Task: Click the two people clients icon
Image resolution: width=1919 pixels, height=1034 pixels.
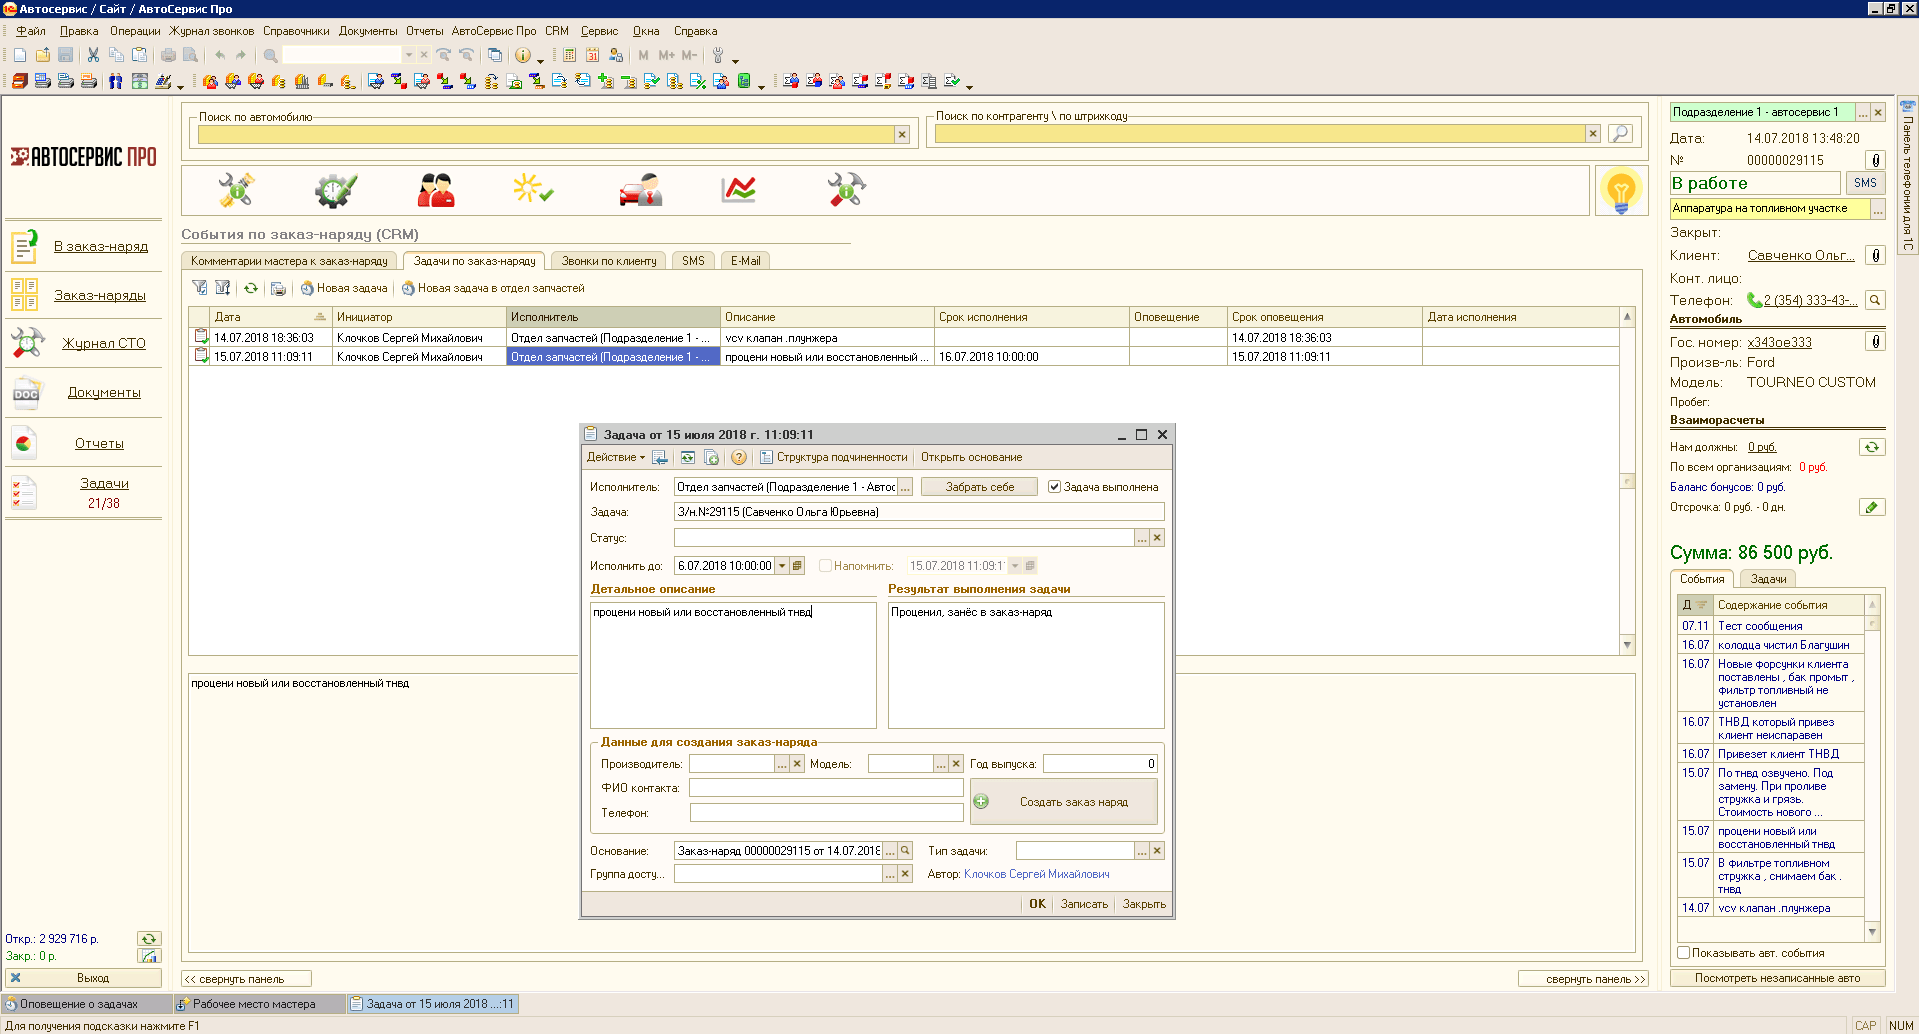Action: [x=436, y=189]
